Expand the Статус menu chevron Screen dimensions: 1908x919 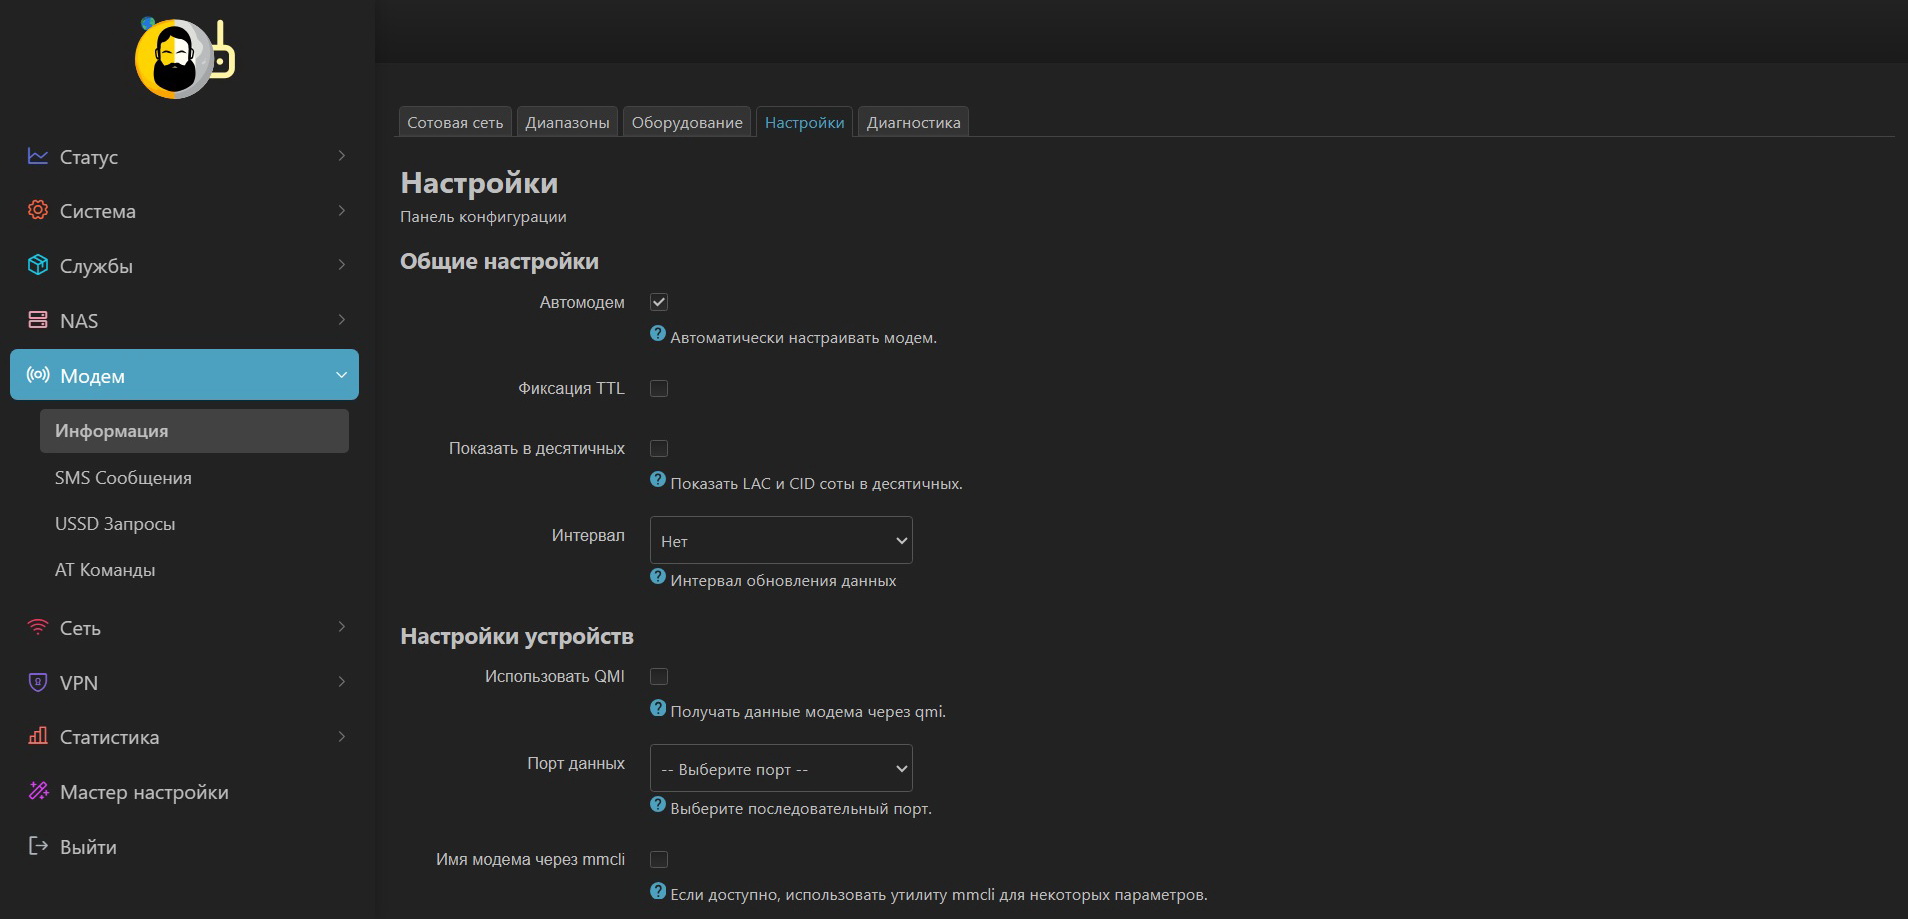[342, 156]
